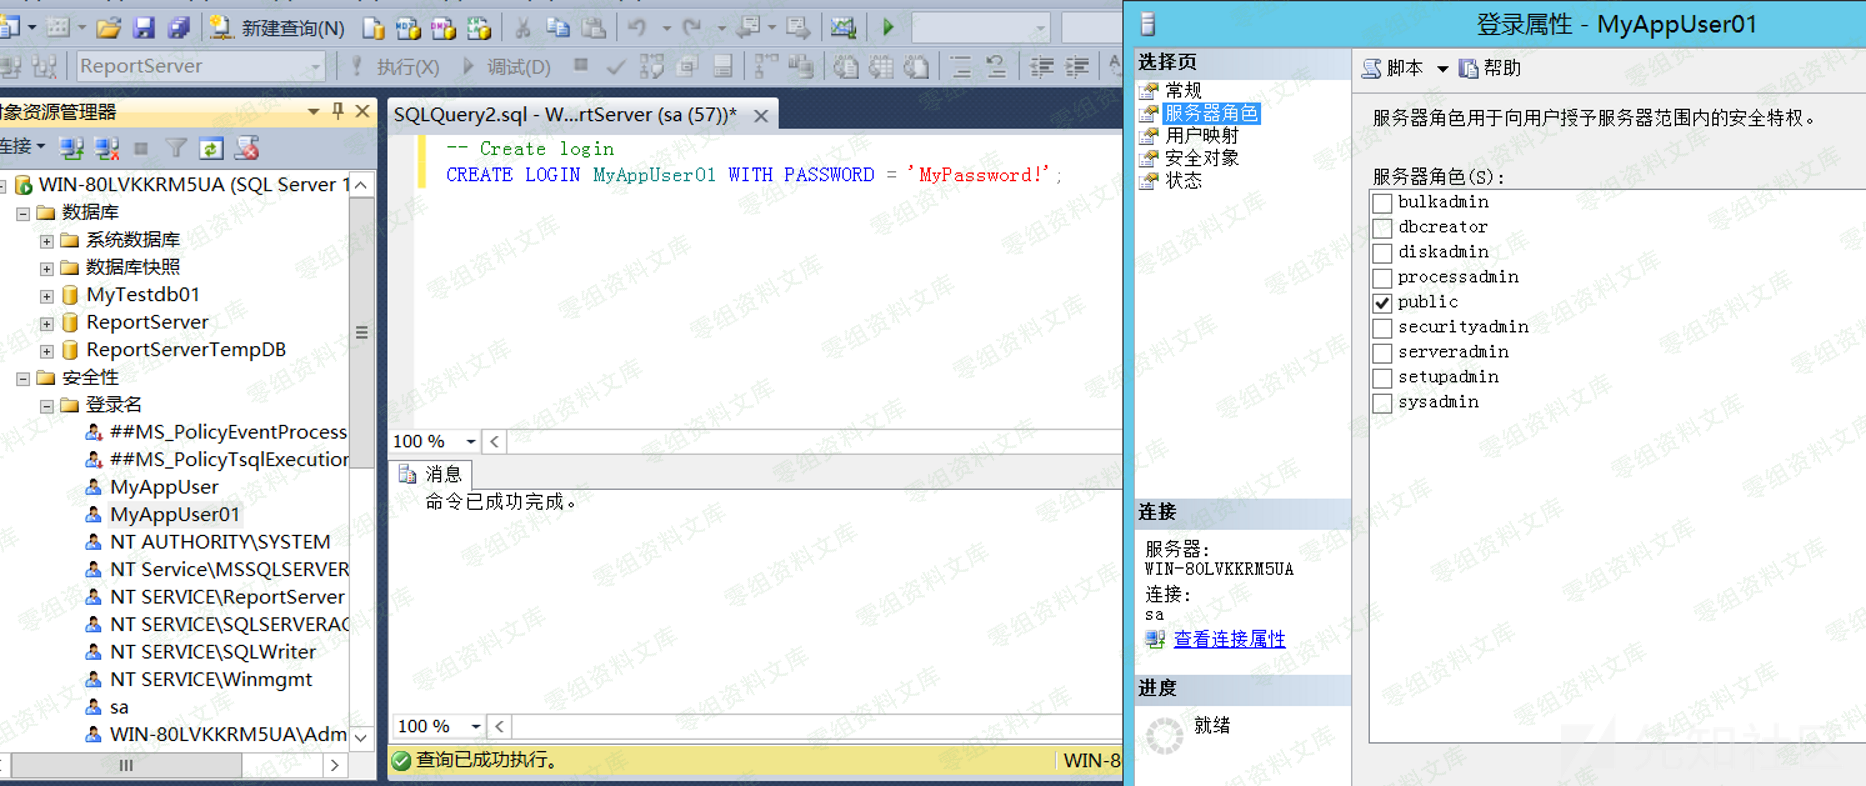Click the Cut scissors toolbar icon
Image resolution: width=1866 pixels, height=786 pixels.
tap(522, 28)
